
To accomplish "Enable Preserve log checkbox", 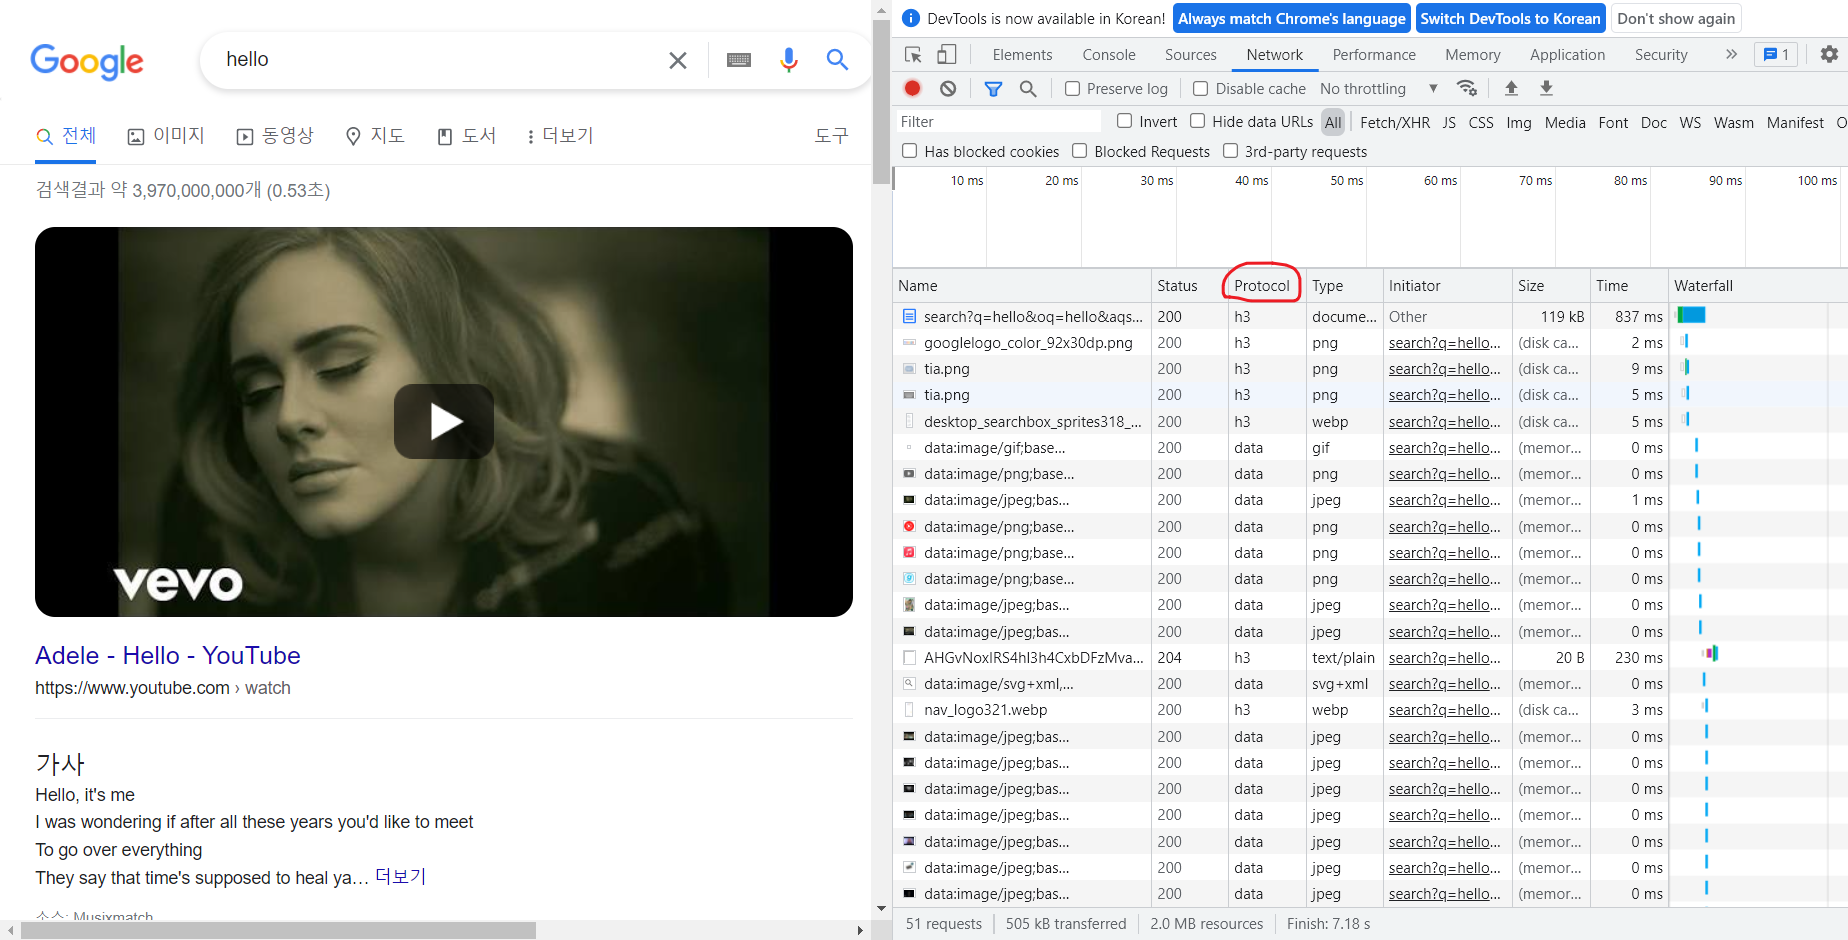I will pos(1072,89).
